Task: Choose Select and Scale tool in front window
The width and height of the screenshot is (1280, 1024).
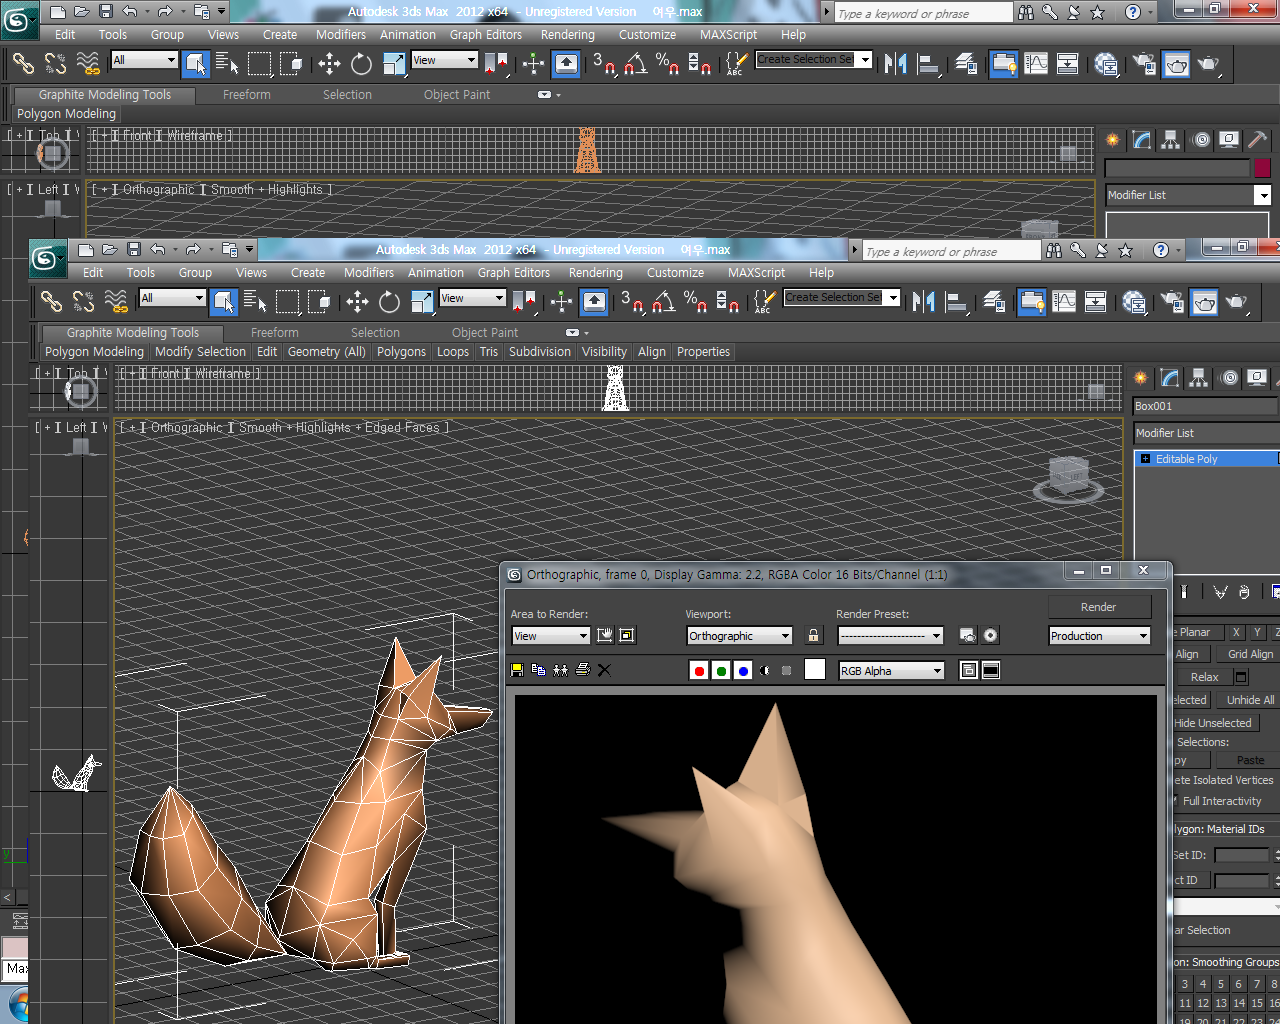Action: [x=422, y=301]
